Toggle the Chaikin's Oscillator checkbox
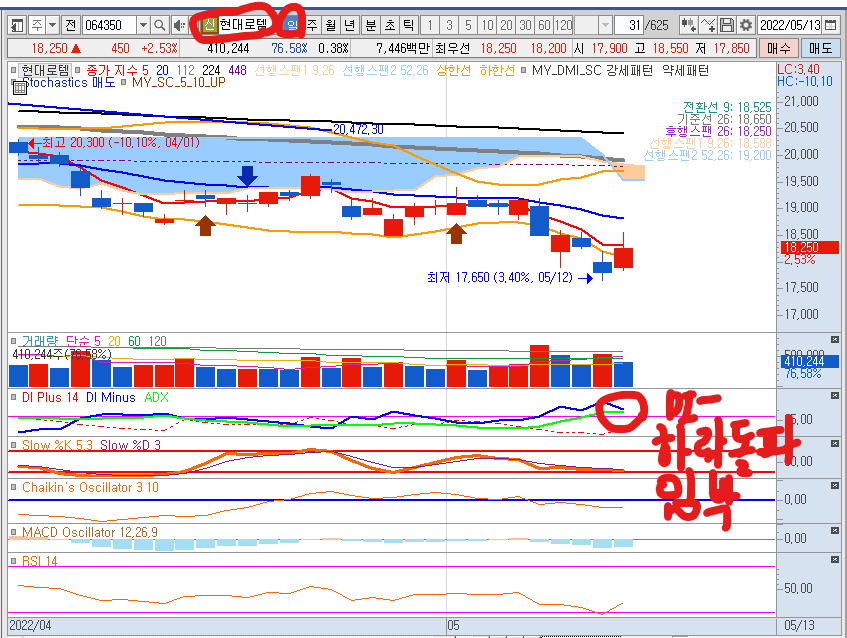847x638 pixels. 14,487
